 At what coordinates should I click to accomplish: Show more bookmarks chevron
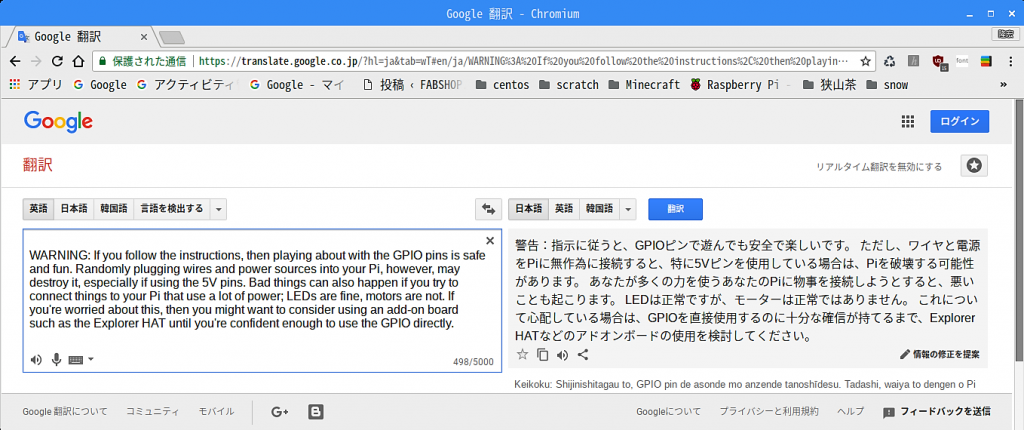1003,85
